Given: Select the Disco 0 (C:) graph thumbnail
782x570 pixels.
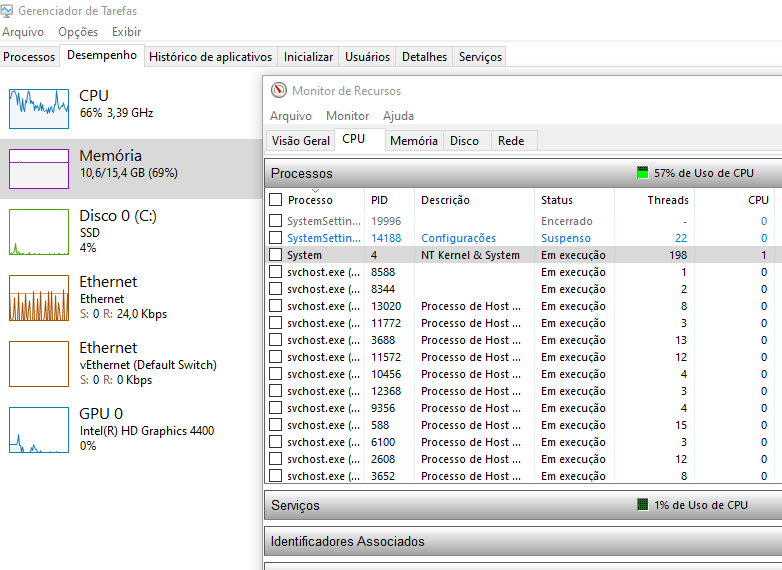Looking at the screenshot, I should pos(39,232).
